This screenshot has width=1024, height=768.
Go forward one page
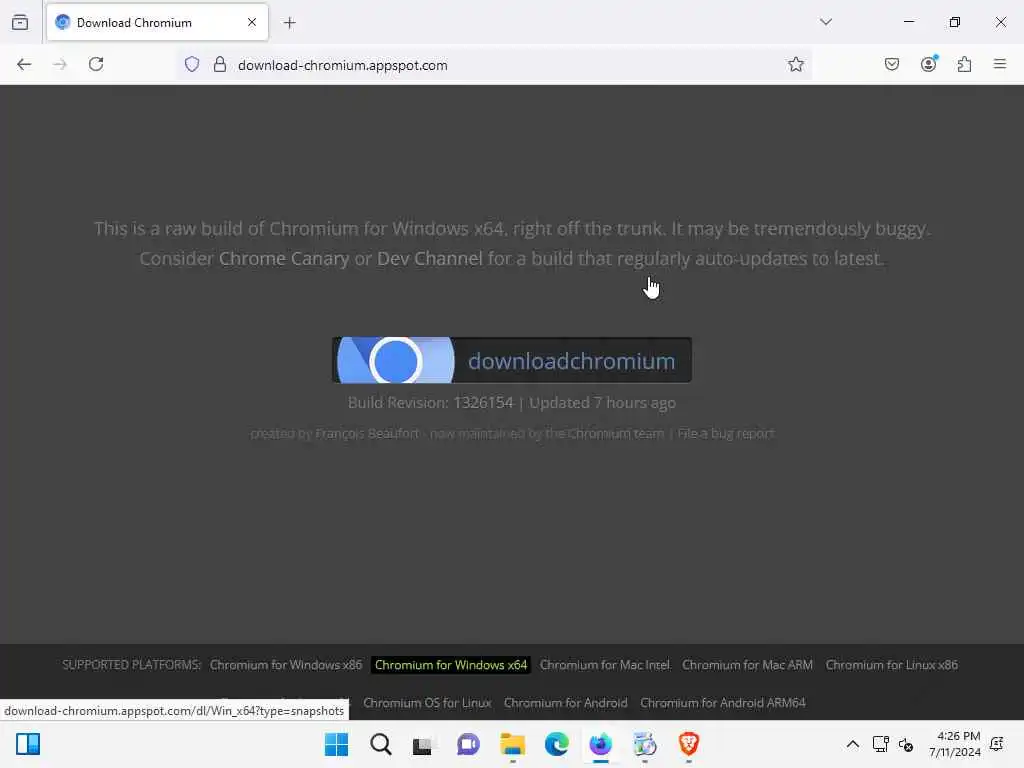60,64
